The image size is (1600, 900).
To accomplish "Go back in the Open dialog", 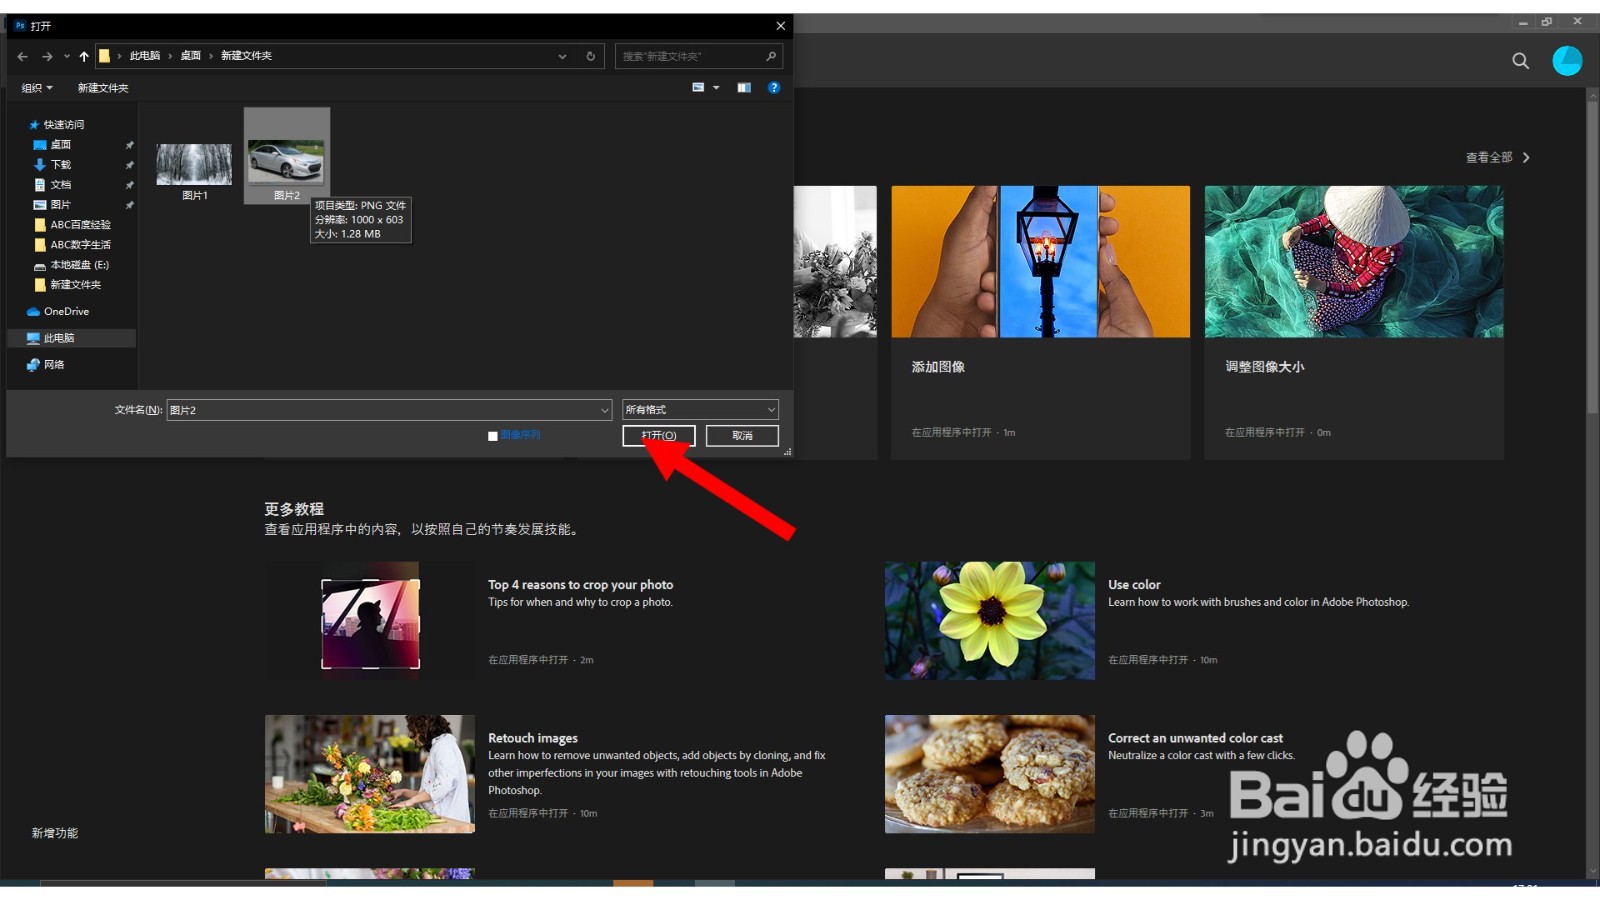I will click(23, 56).
